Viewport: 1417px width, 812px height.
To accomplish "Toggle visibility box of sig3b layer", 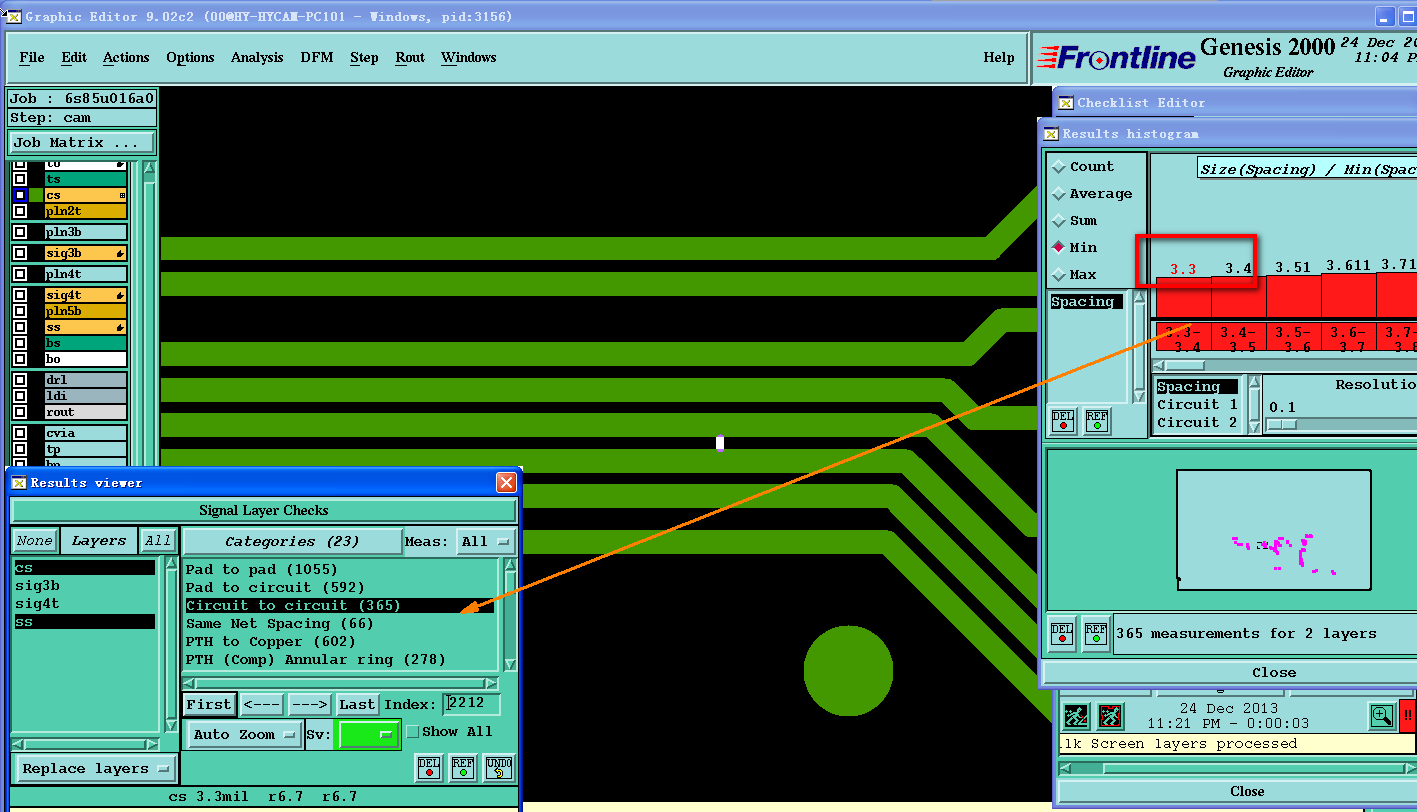I will (x=20, y=253).
